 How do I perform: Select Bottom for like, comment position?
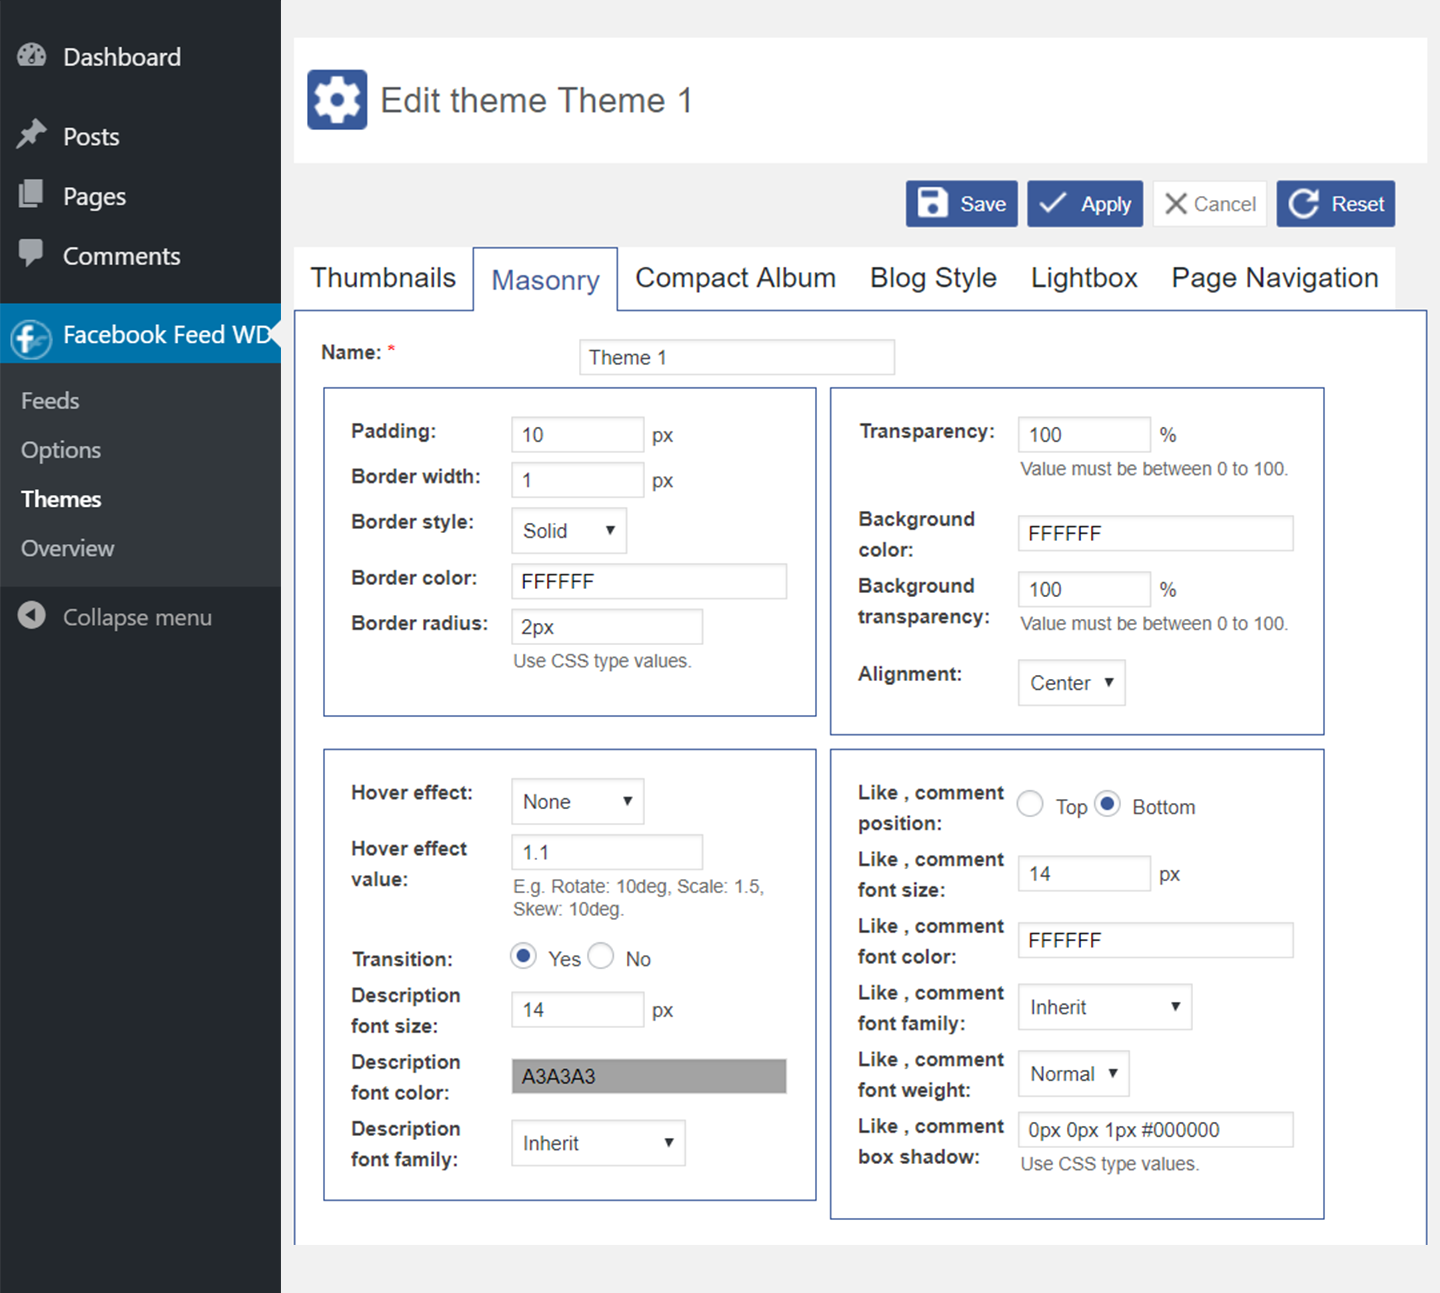(x=1107, y=804)
